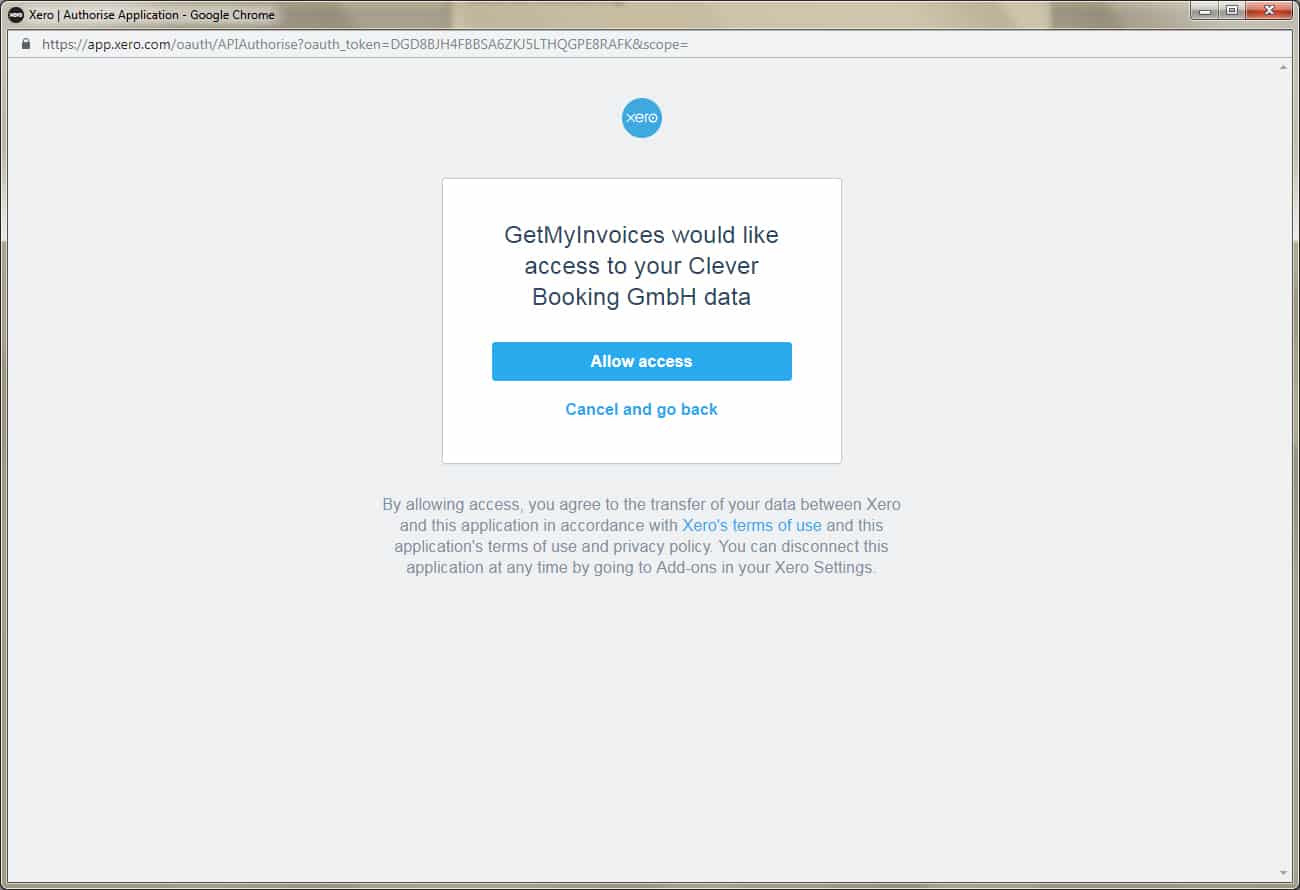1300x890 pixels.
Task: Click the data transfer disclaimer paragraph
Action: (641, 536)
